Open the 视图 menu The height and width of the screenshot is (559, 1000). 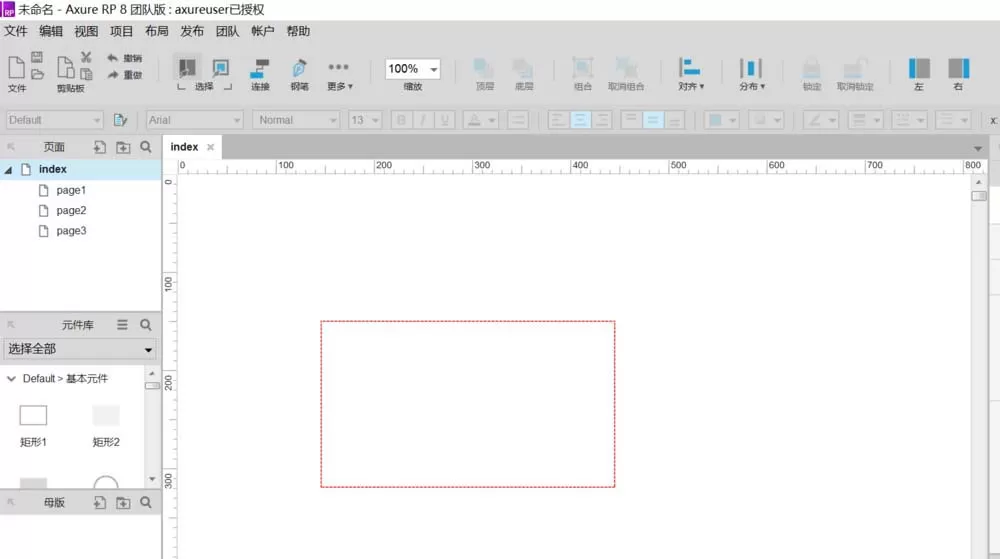coord(86,31)
